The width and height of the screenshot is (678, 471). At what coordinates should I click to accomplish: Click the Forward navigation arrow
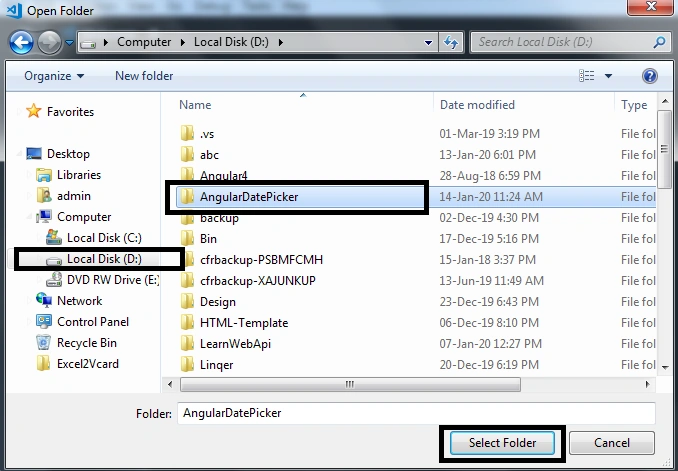point(49,42)
